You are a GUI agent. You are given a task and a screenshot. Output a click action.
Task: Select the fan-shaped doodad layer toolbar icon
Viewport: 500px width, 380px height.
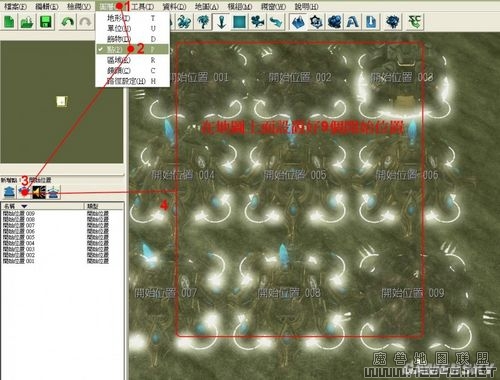[184, 22]
